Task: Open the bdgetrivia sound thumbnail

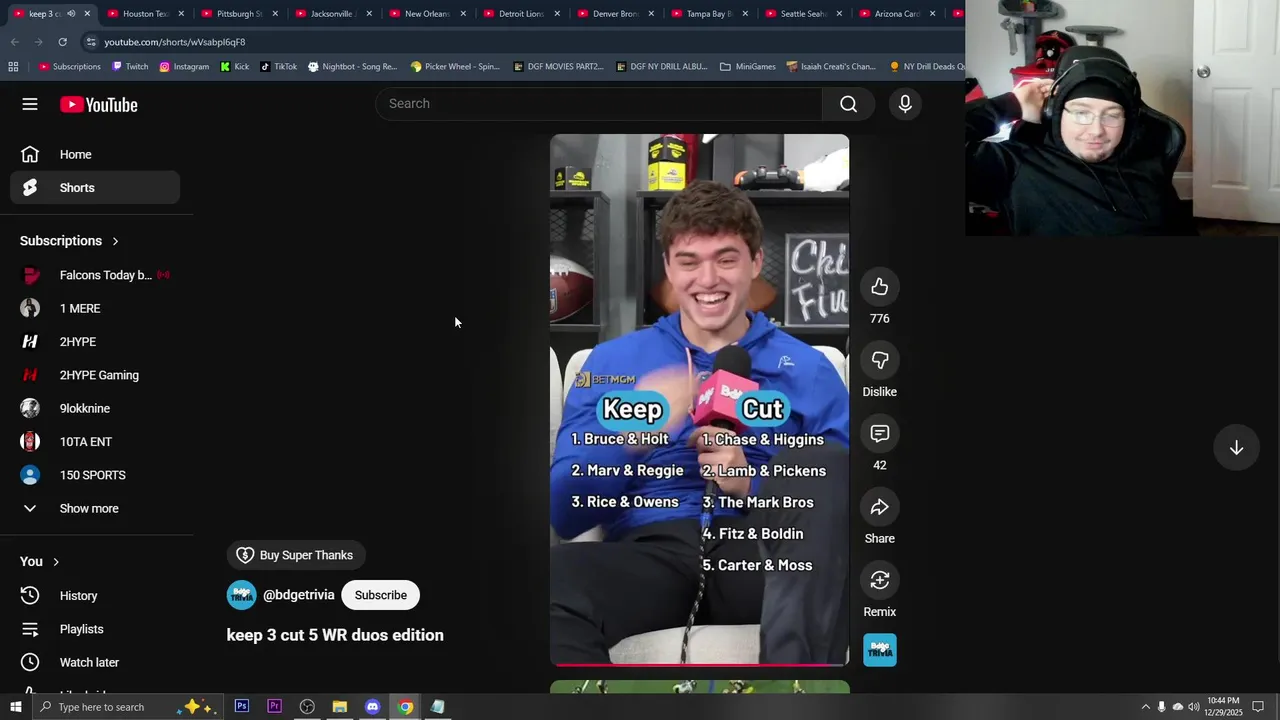Action: (x=880, y=650)
